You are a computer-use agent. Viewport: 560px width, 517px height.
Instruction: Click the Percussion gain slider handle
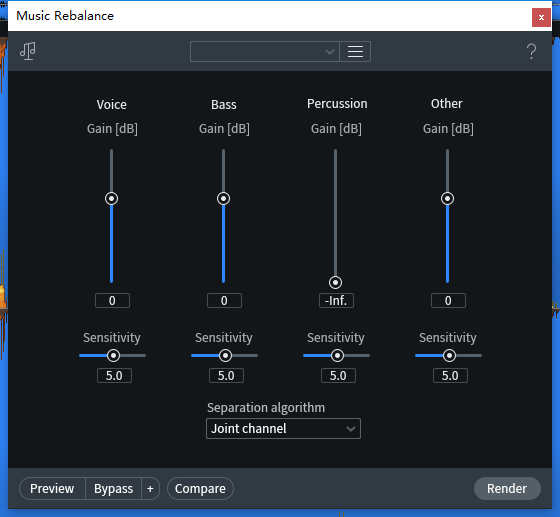click(x=335, y=282)
